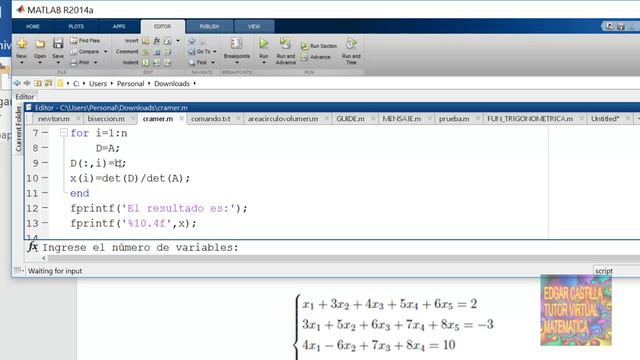Click the Wrap comments icon

[x=168, y=52]
